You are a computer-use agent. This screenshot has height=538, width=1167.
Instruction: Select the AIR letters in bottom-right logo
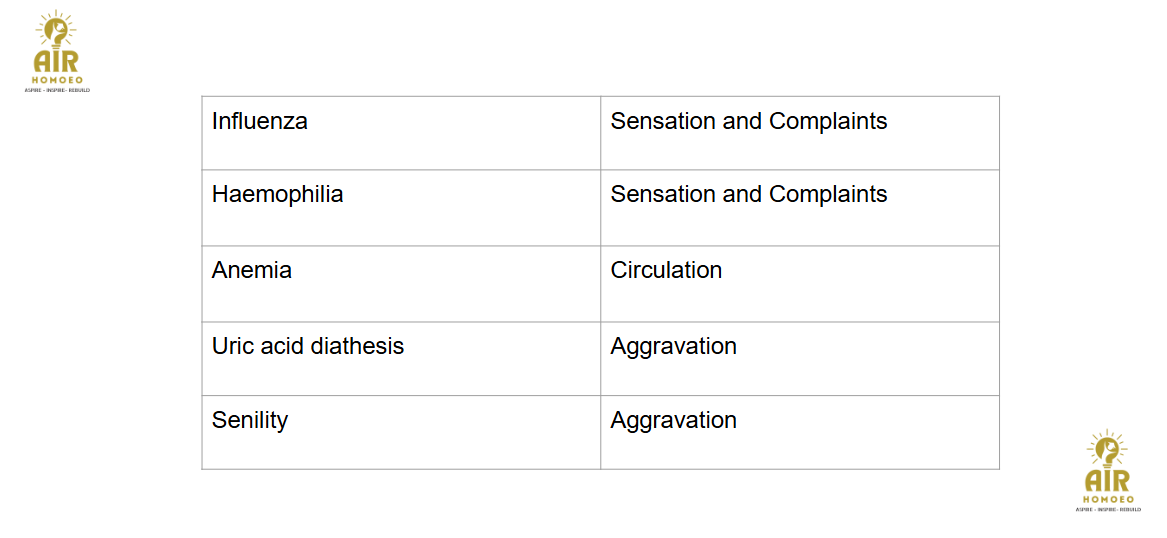pos(1107,481)
